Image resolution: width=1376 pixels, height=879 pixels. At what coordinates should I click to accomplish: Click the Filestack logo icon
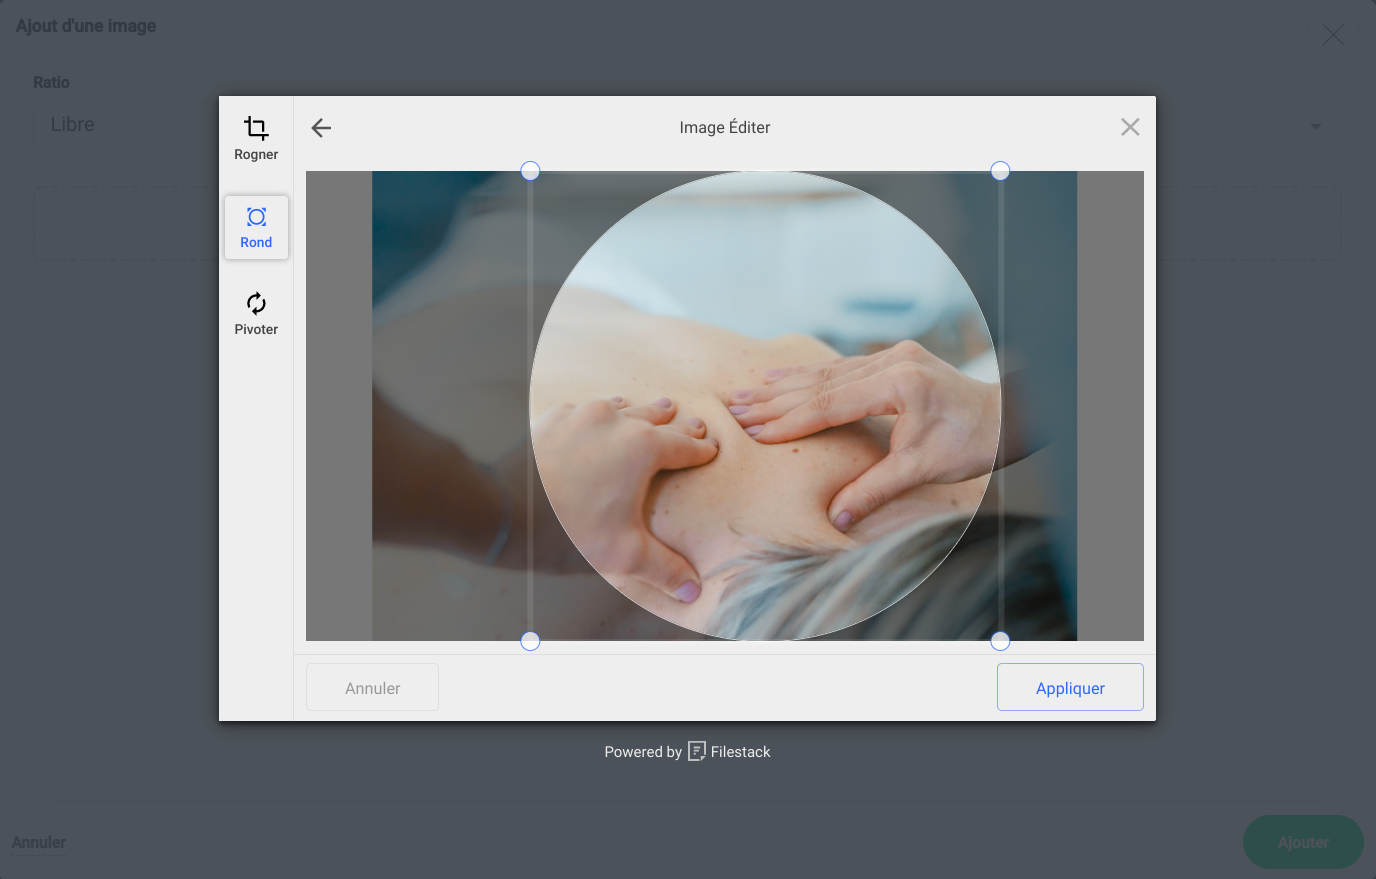coord(697,751)
